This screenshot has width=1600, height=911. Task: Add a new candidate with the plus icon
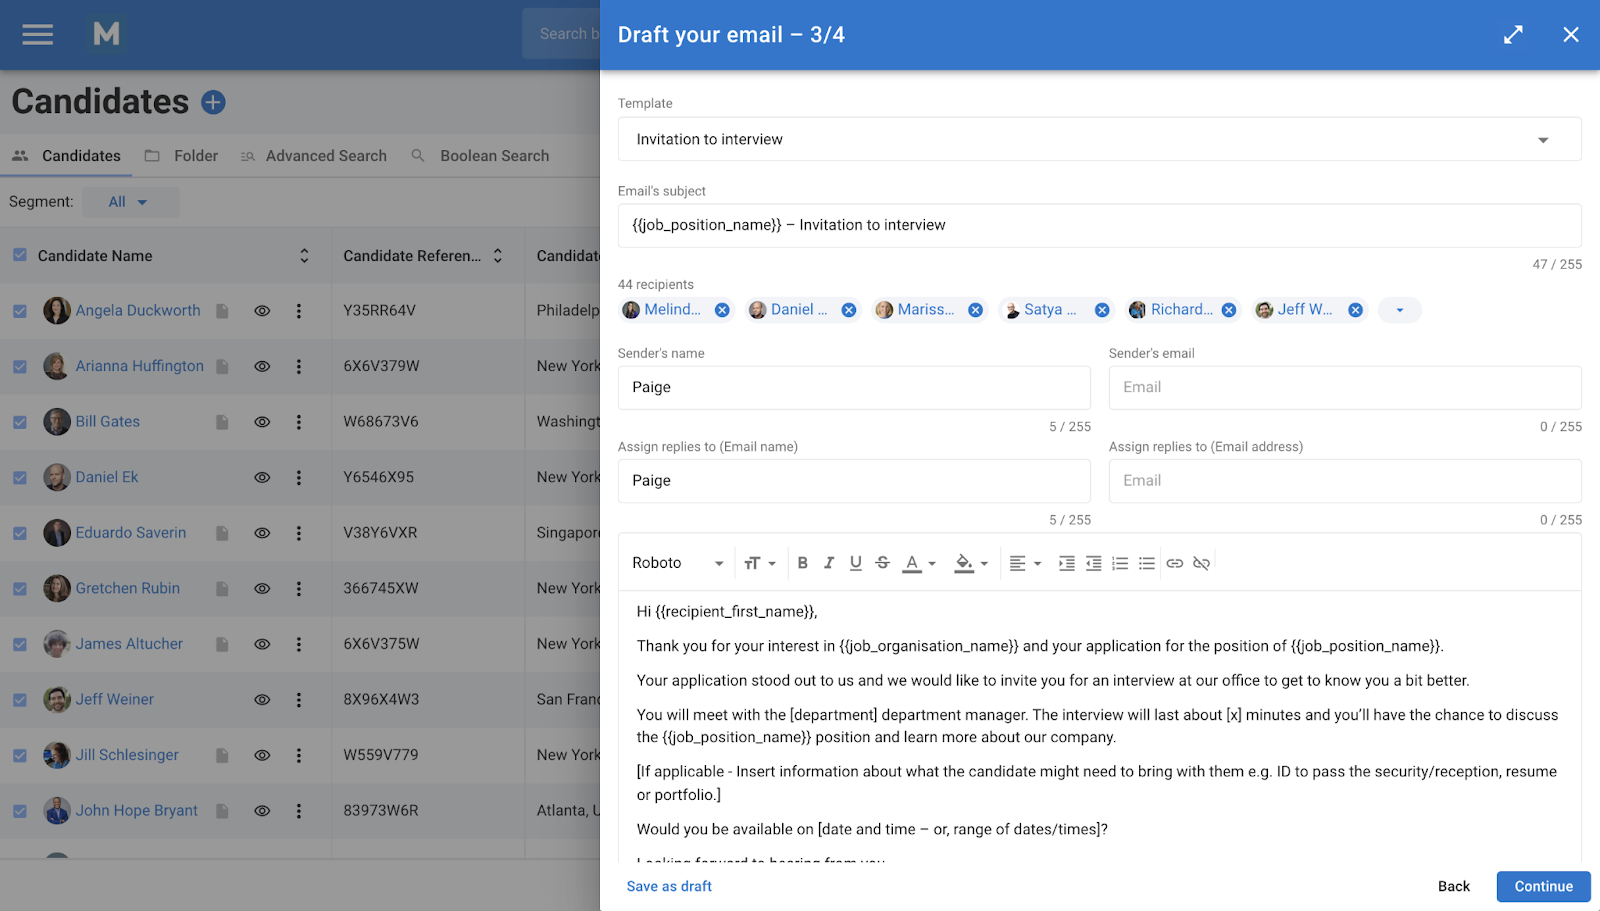[x=213, y=101]
